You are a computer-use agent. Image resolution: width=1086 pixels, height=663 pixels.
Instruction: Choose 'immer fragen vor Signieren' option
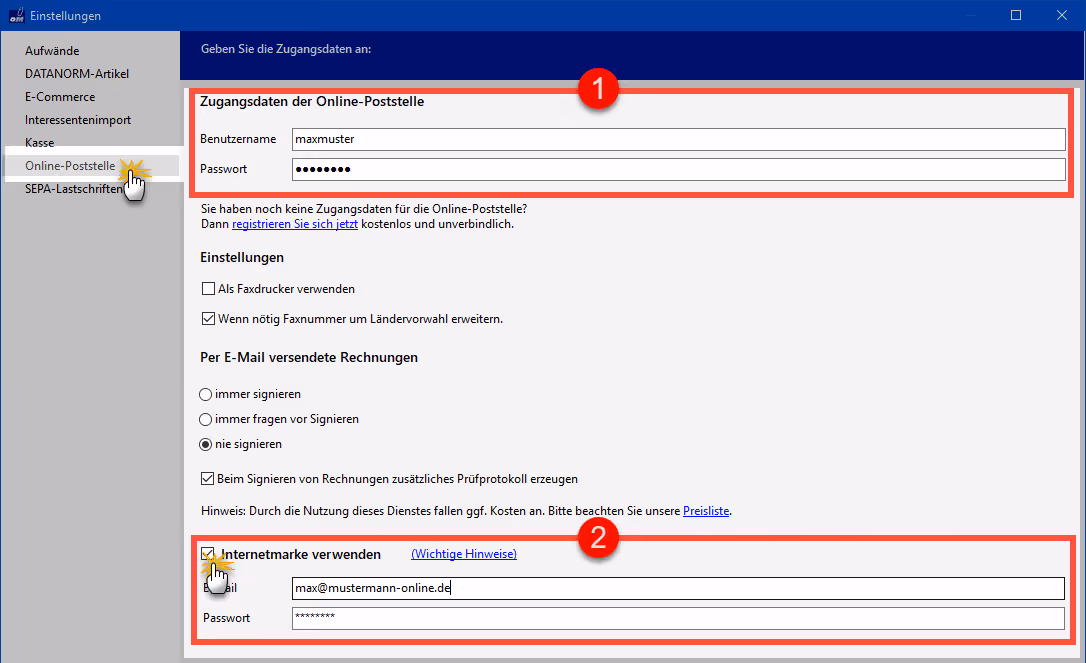click(x=205, y=419)
